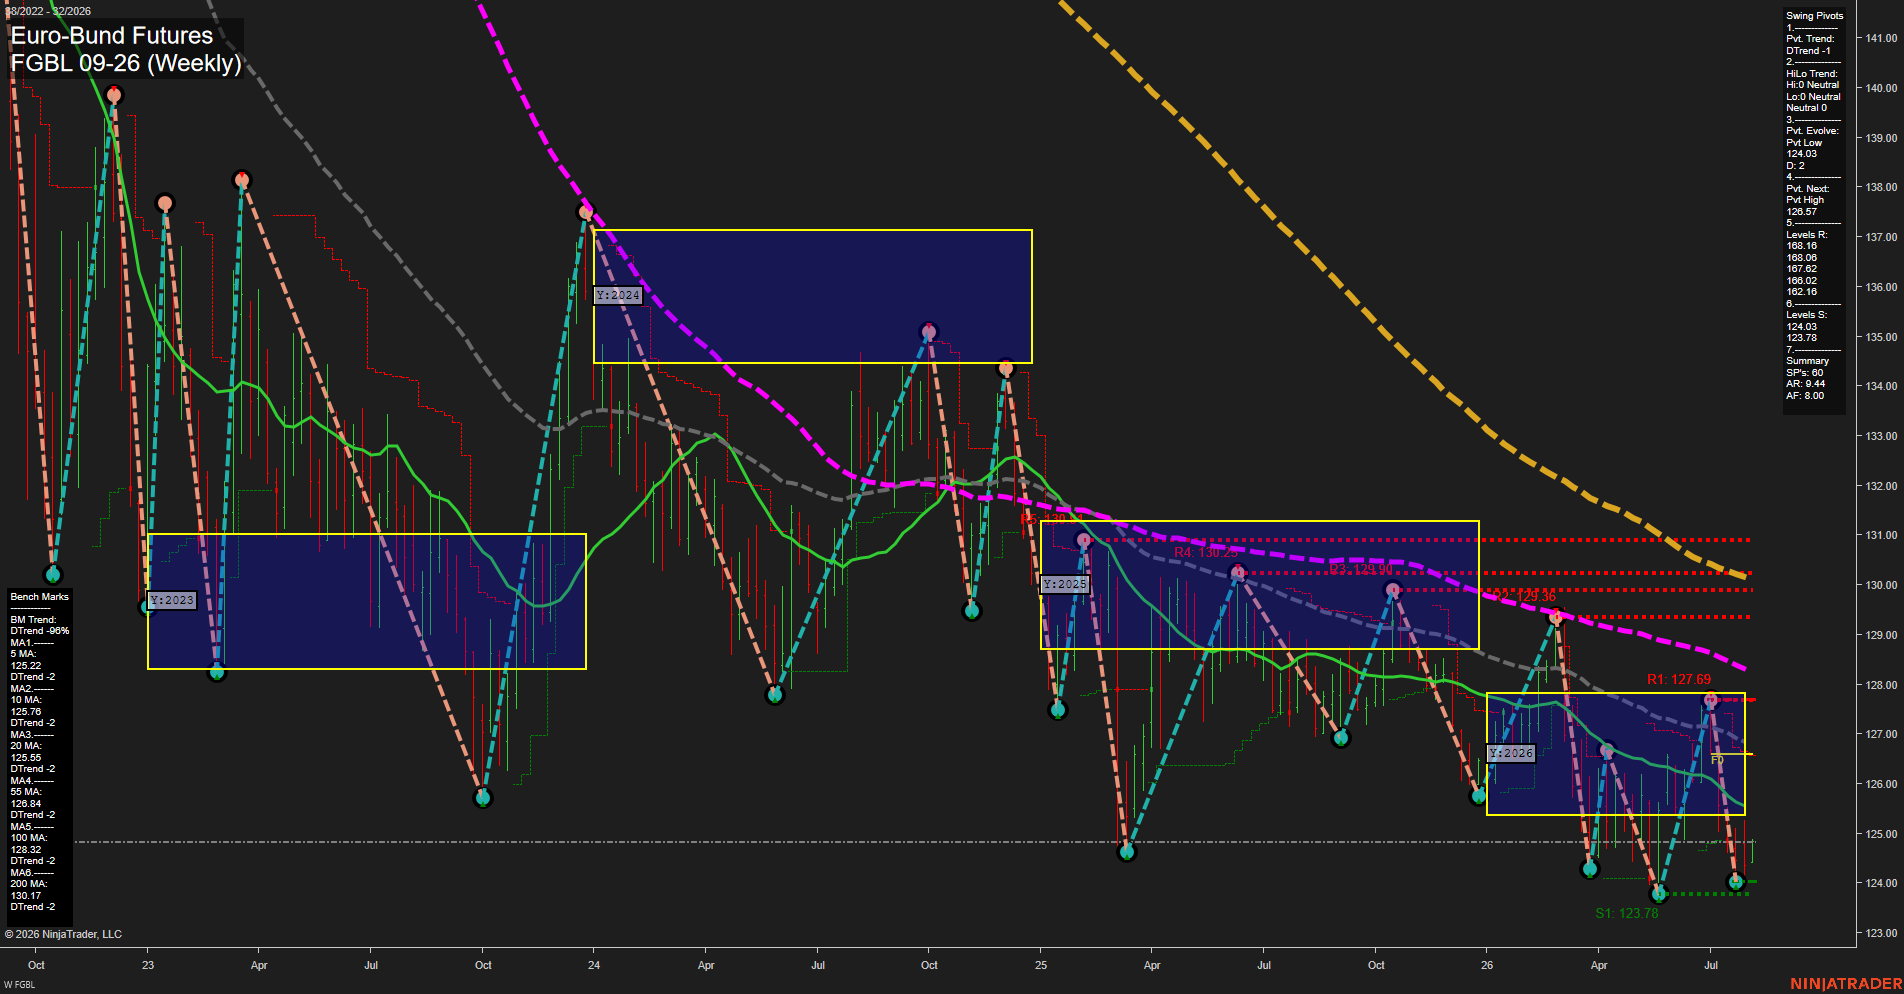Click the 'R1: 127.69' resistance label
The image size is (1904, 994).
tap(1679, 680)
